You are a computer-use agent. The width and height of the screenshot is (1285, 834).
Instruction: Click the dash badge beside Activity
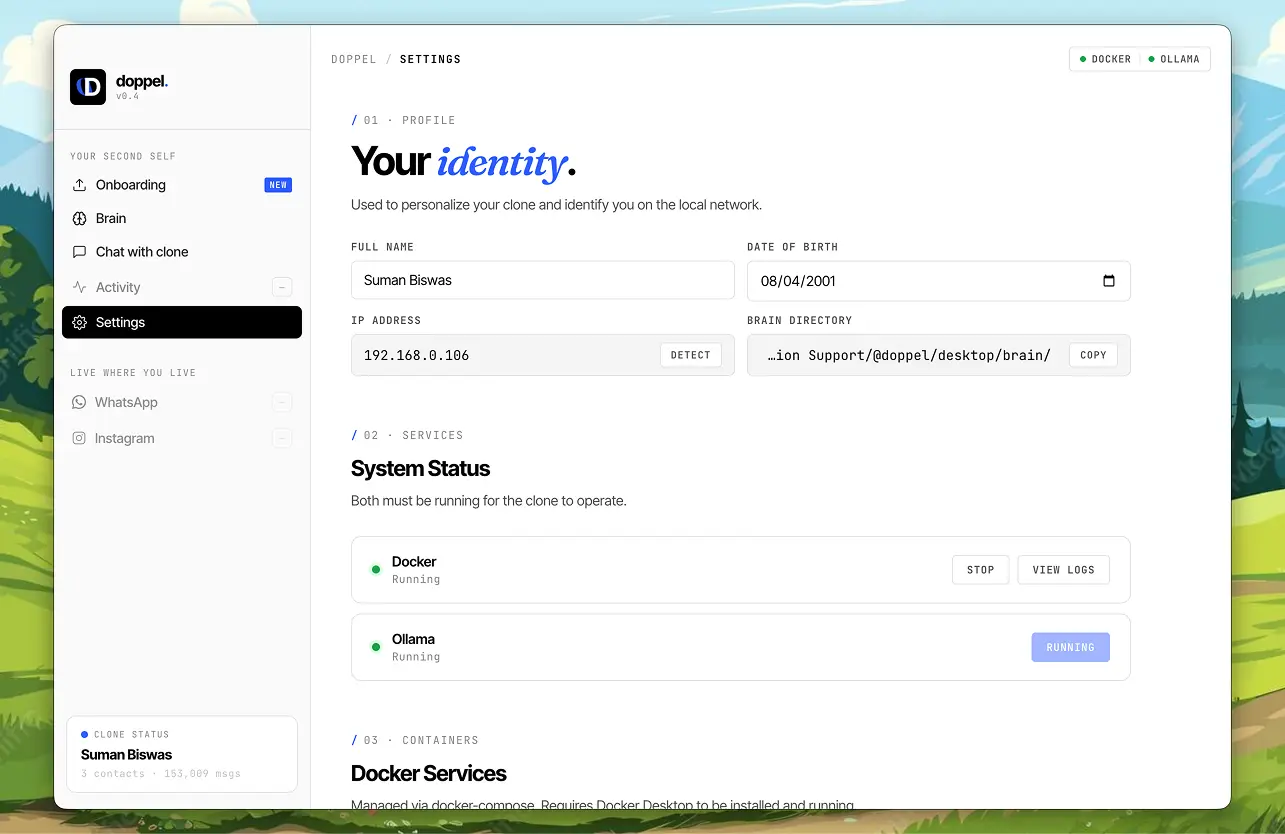(x=282, y=287)
